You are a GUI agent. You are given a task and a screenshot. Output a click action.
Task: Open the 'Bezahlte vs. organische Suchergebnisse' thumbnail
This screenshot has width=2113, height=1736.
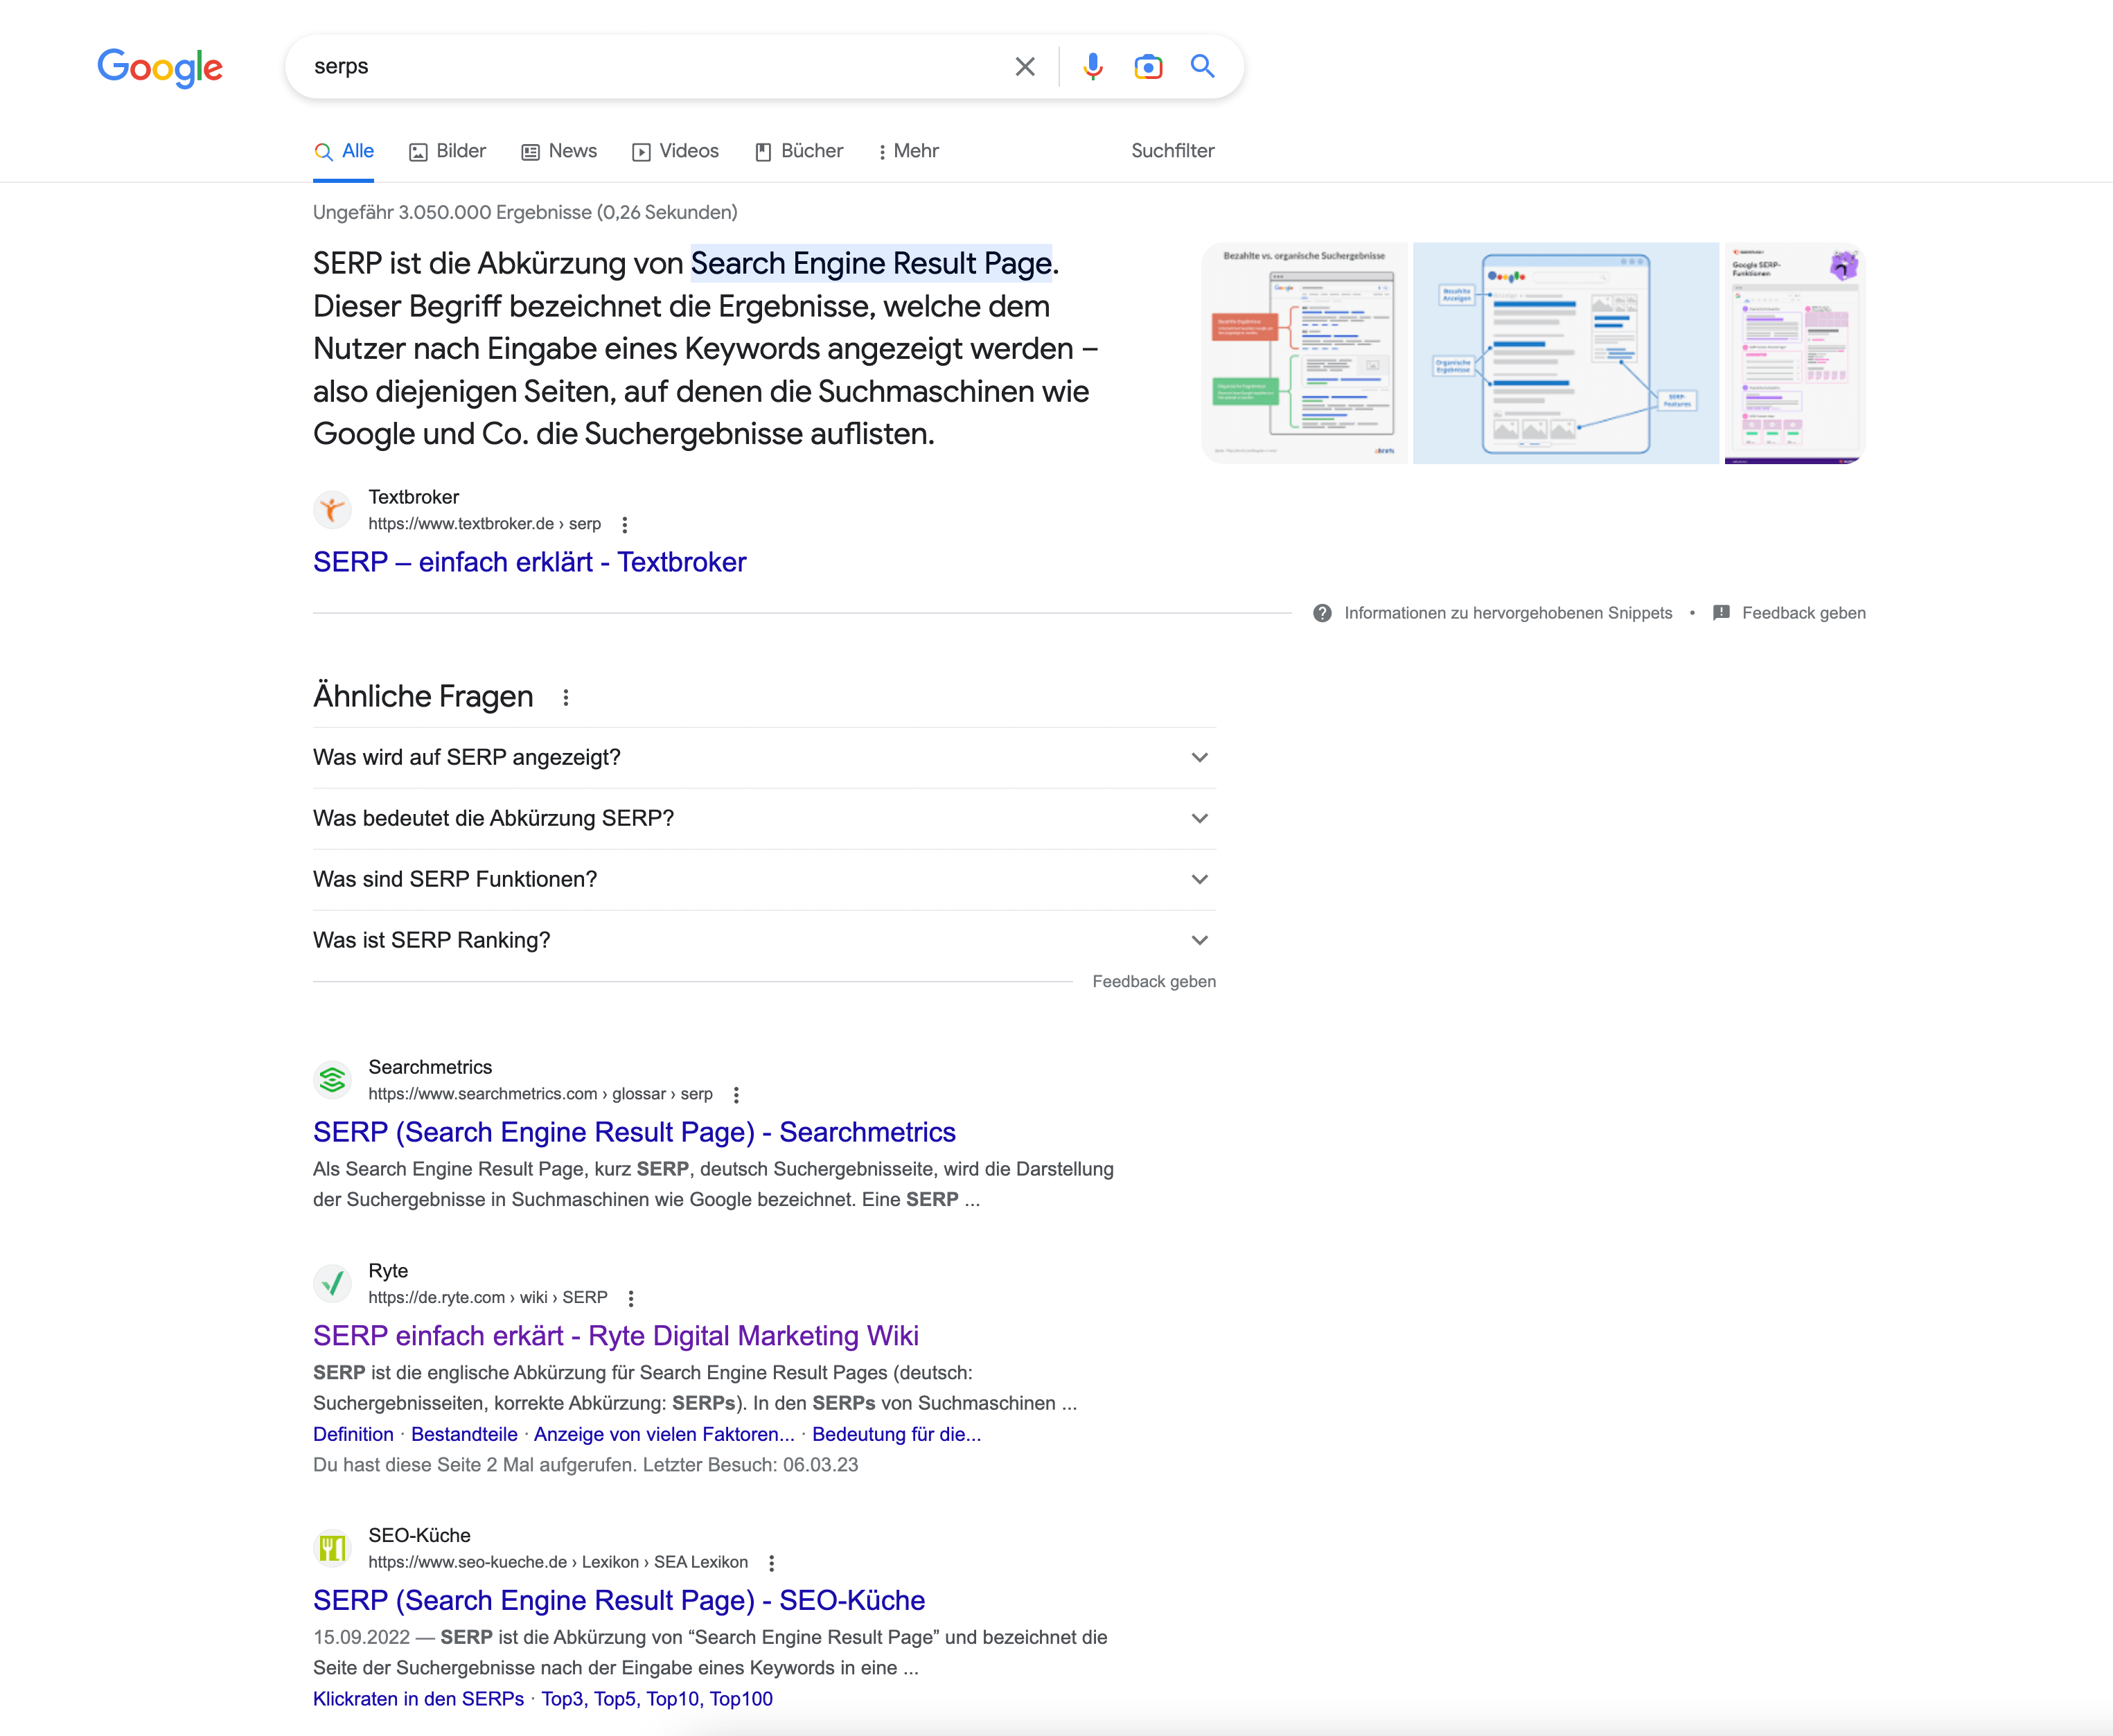pos(1304,353)
